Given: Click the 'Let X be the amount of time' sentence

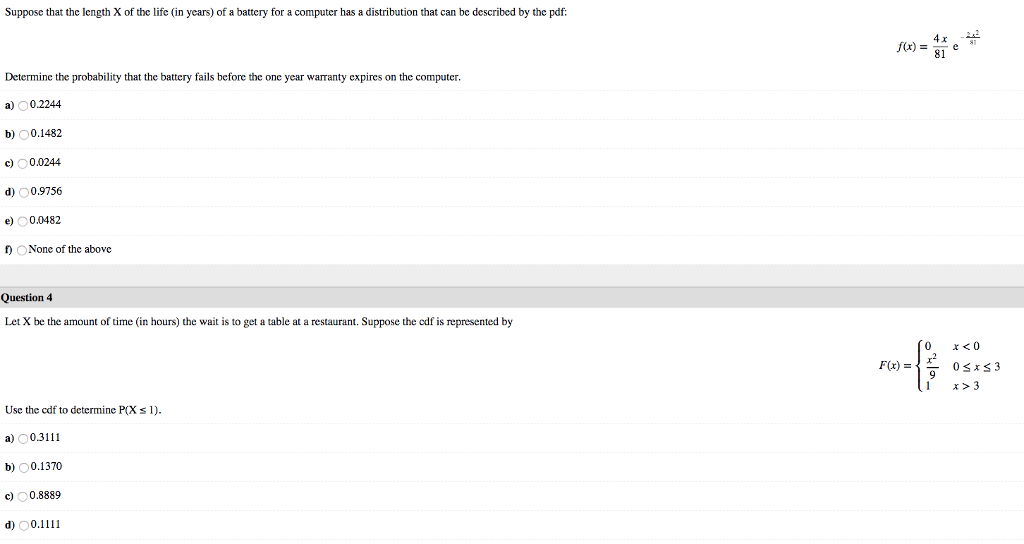Looking at the screenshot, I should pos(259,322).
